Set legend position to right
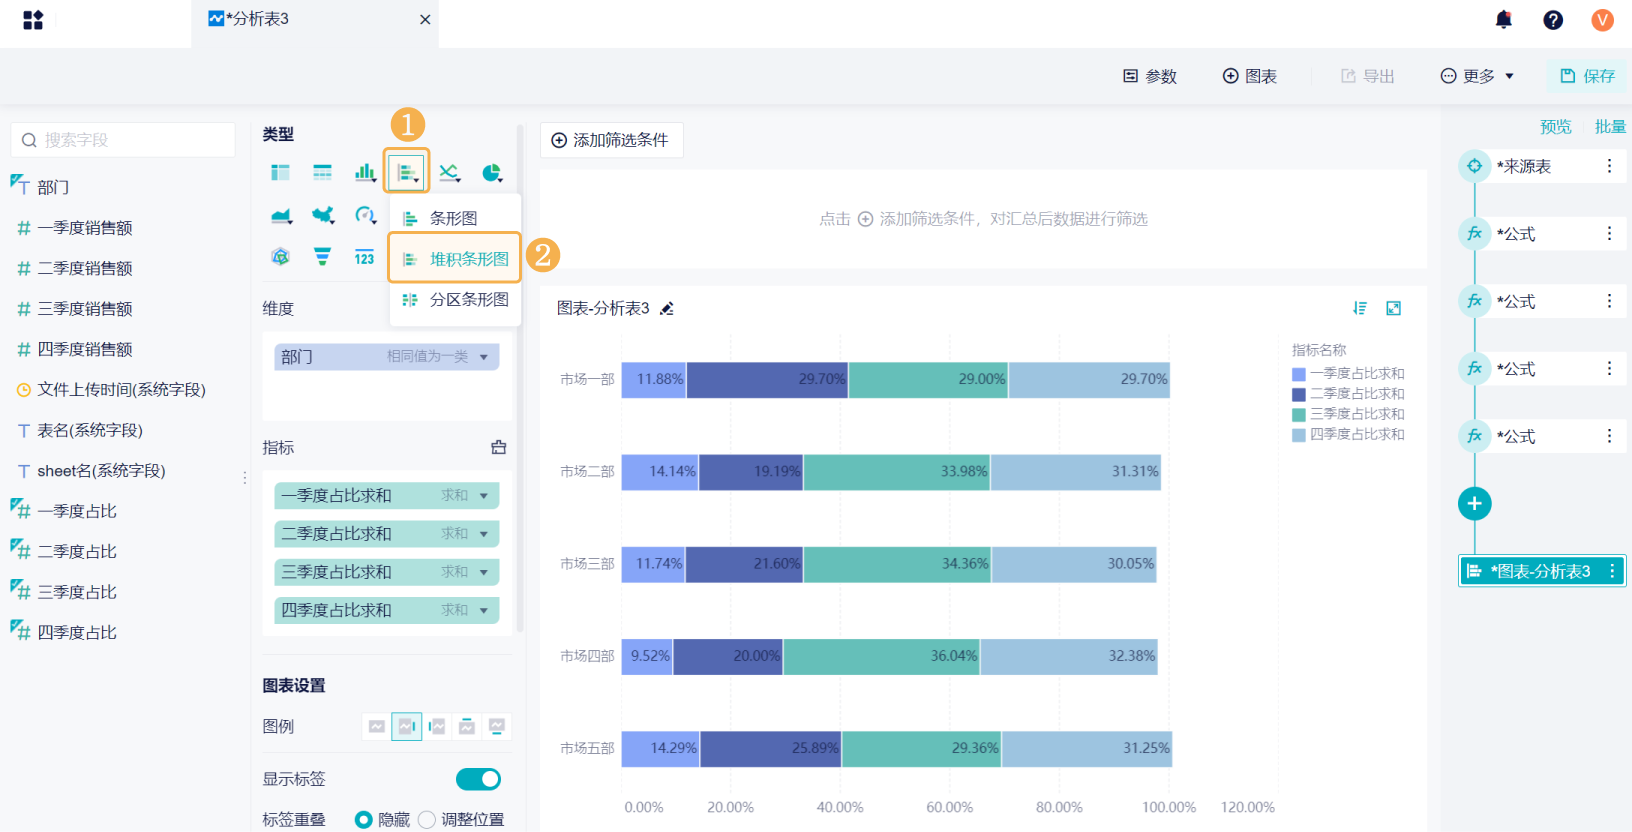Viewport: 1632px width, 832px height. (406, 726)
